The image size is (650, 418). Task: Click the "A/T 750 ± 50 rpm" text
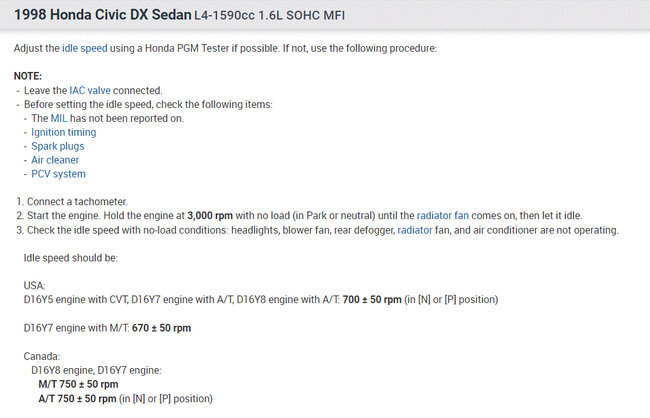pos(78,398)
